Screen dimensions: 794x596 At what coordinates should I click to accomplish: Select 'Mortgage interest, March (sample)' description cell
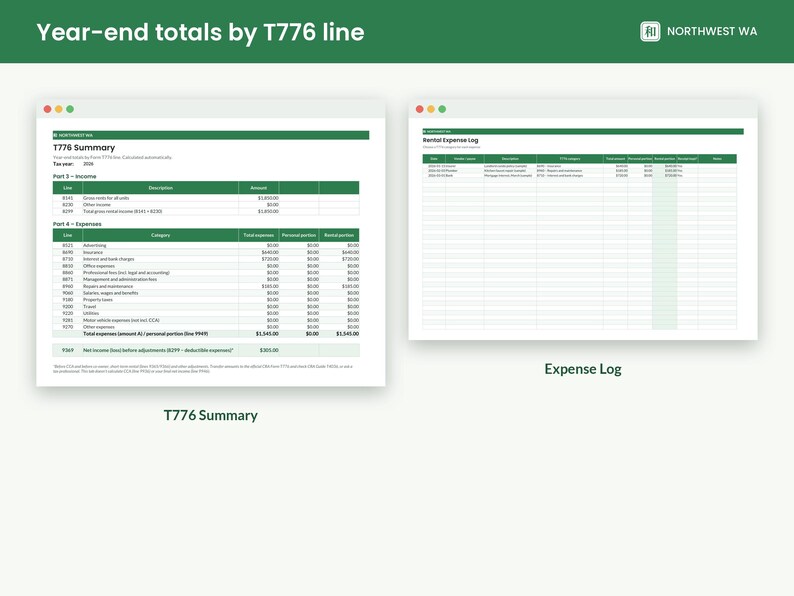(510, 175)
